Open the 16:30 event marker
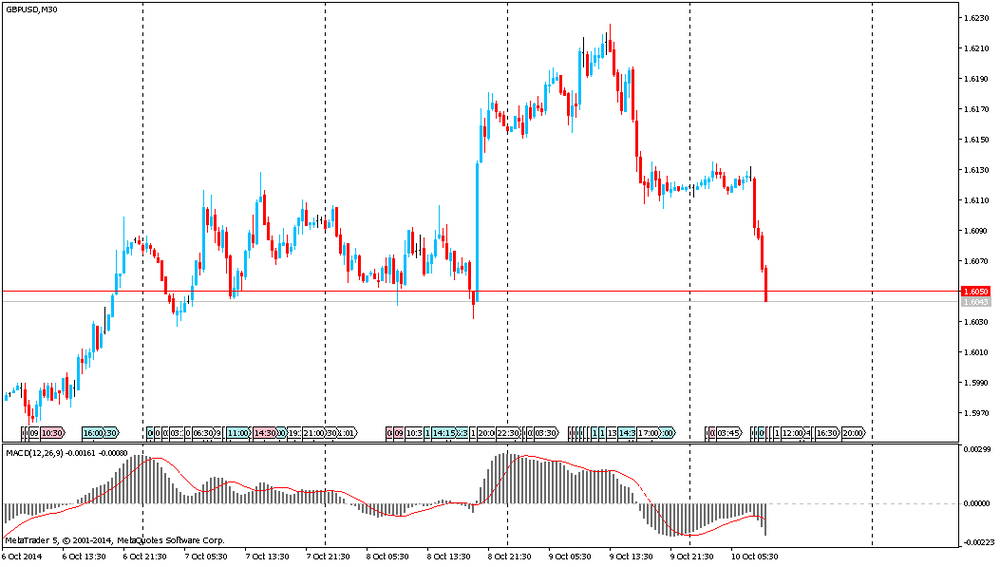 point(826,433)
